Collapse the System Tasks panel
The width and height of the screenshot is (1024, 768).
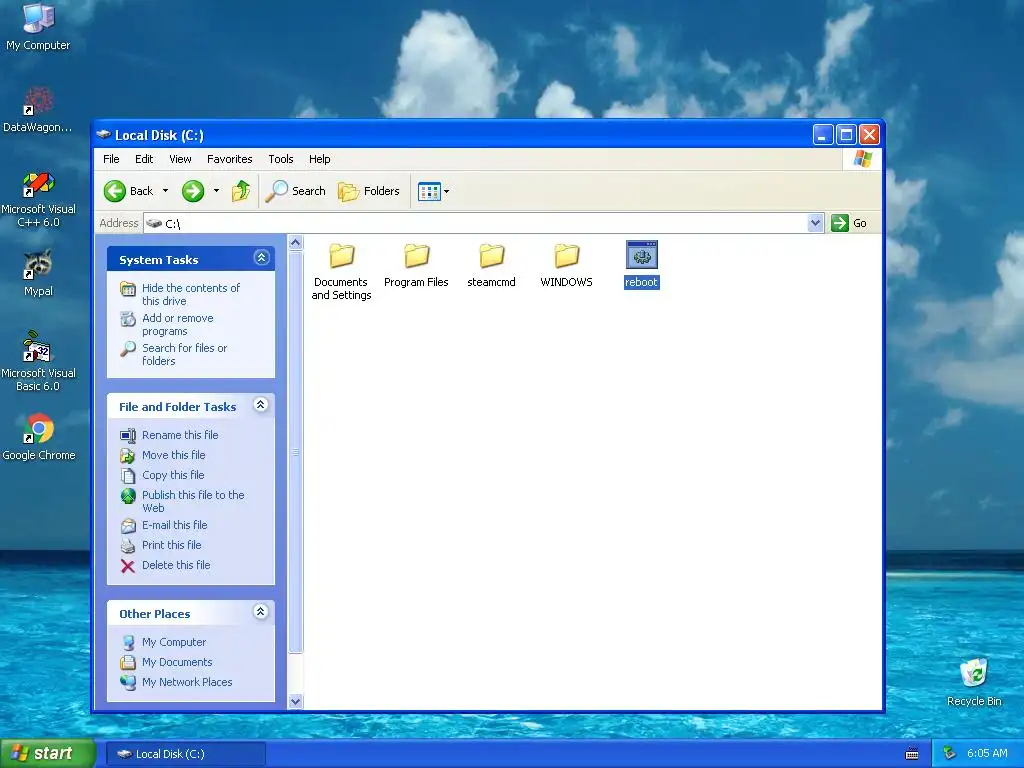[261, 258]
